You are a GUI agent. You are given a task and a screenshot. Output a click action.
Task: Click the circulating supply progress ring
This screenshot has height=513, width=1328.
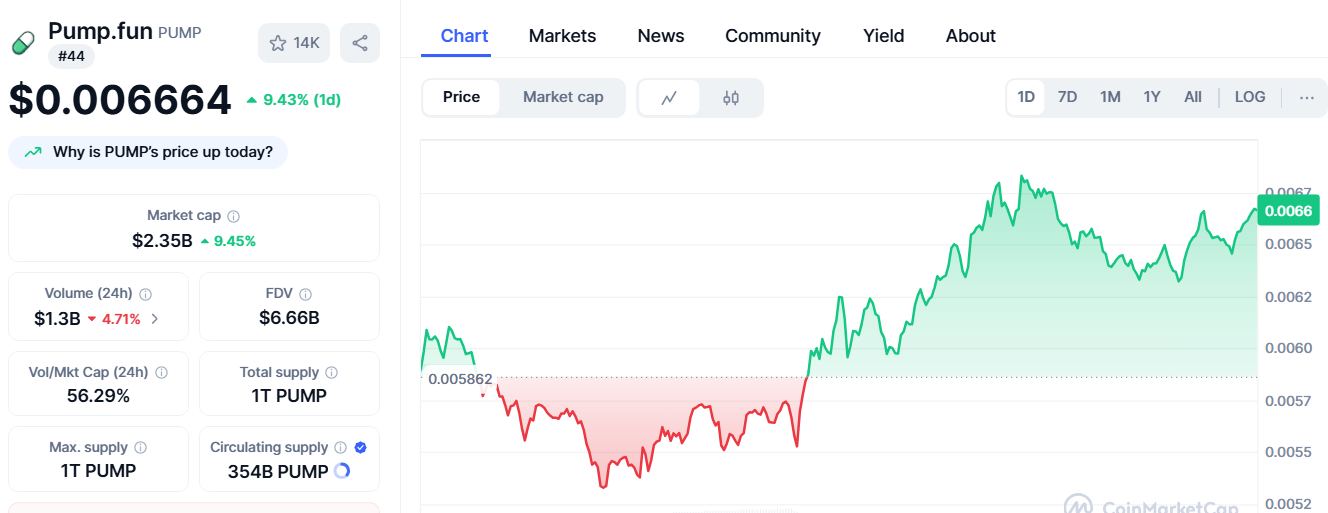pyautogui.click(x=342, y=471)
